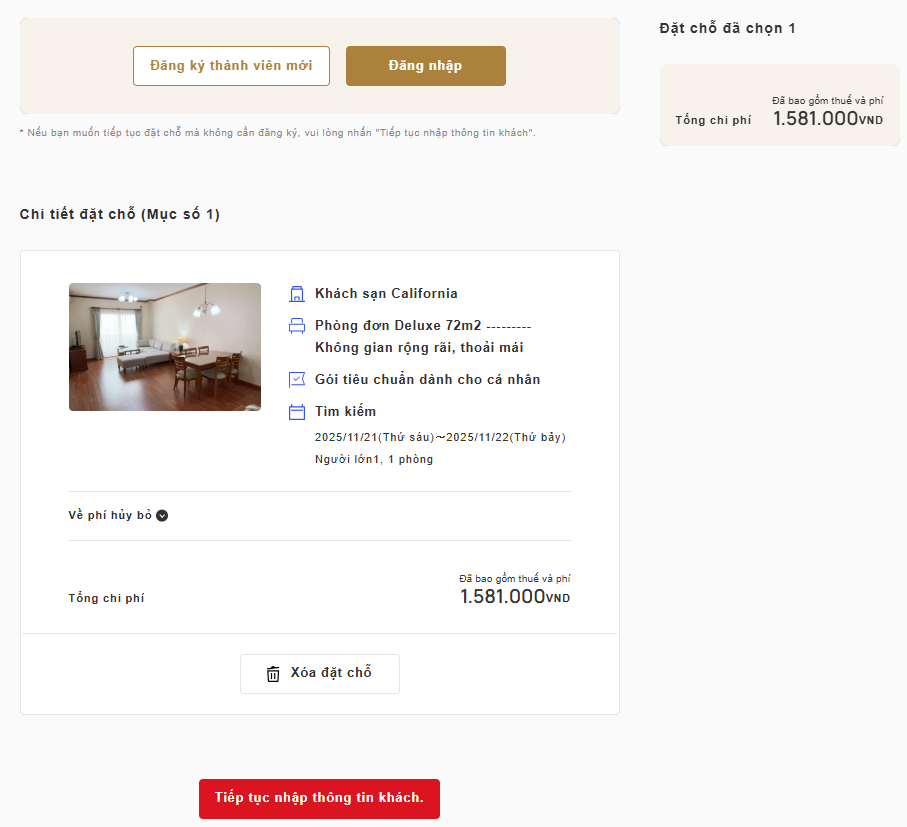Click the calendar icon beside Tìm kiếm
Image resolution: width=907 pixels, height=827 pixels.
(x=296, y=412)
